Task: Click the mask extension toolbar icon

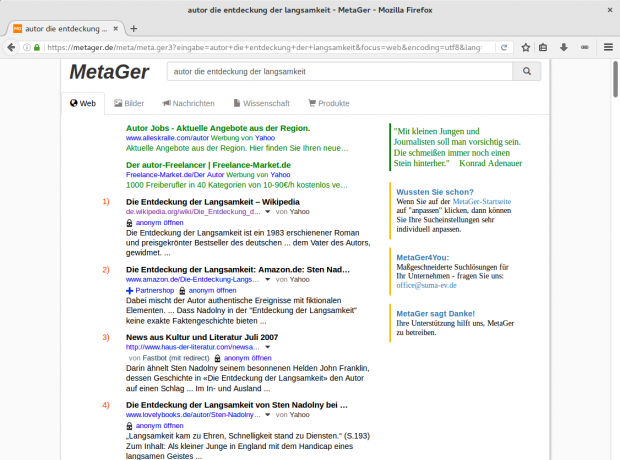Action: [585, 47]
